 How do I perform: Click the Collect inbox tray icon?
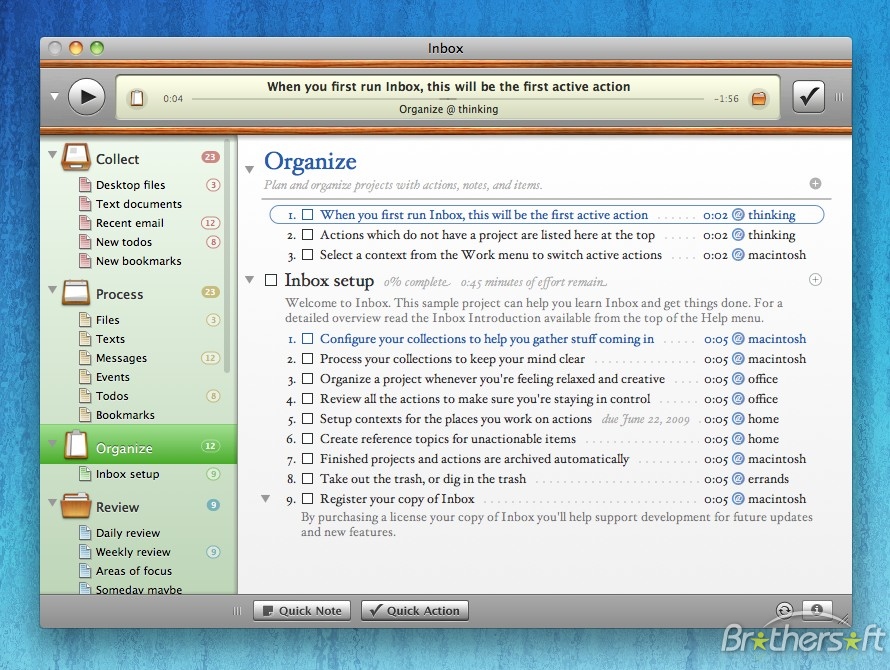[75, 157]
